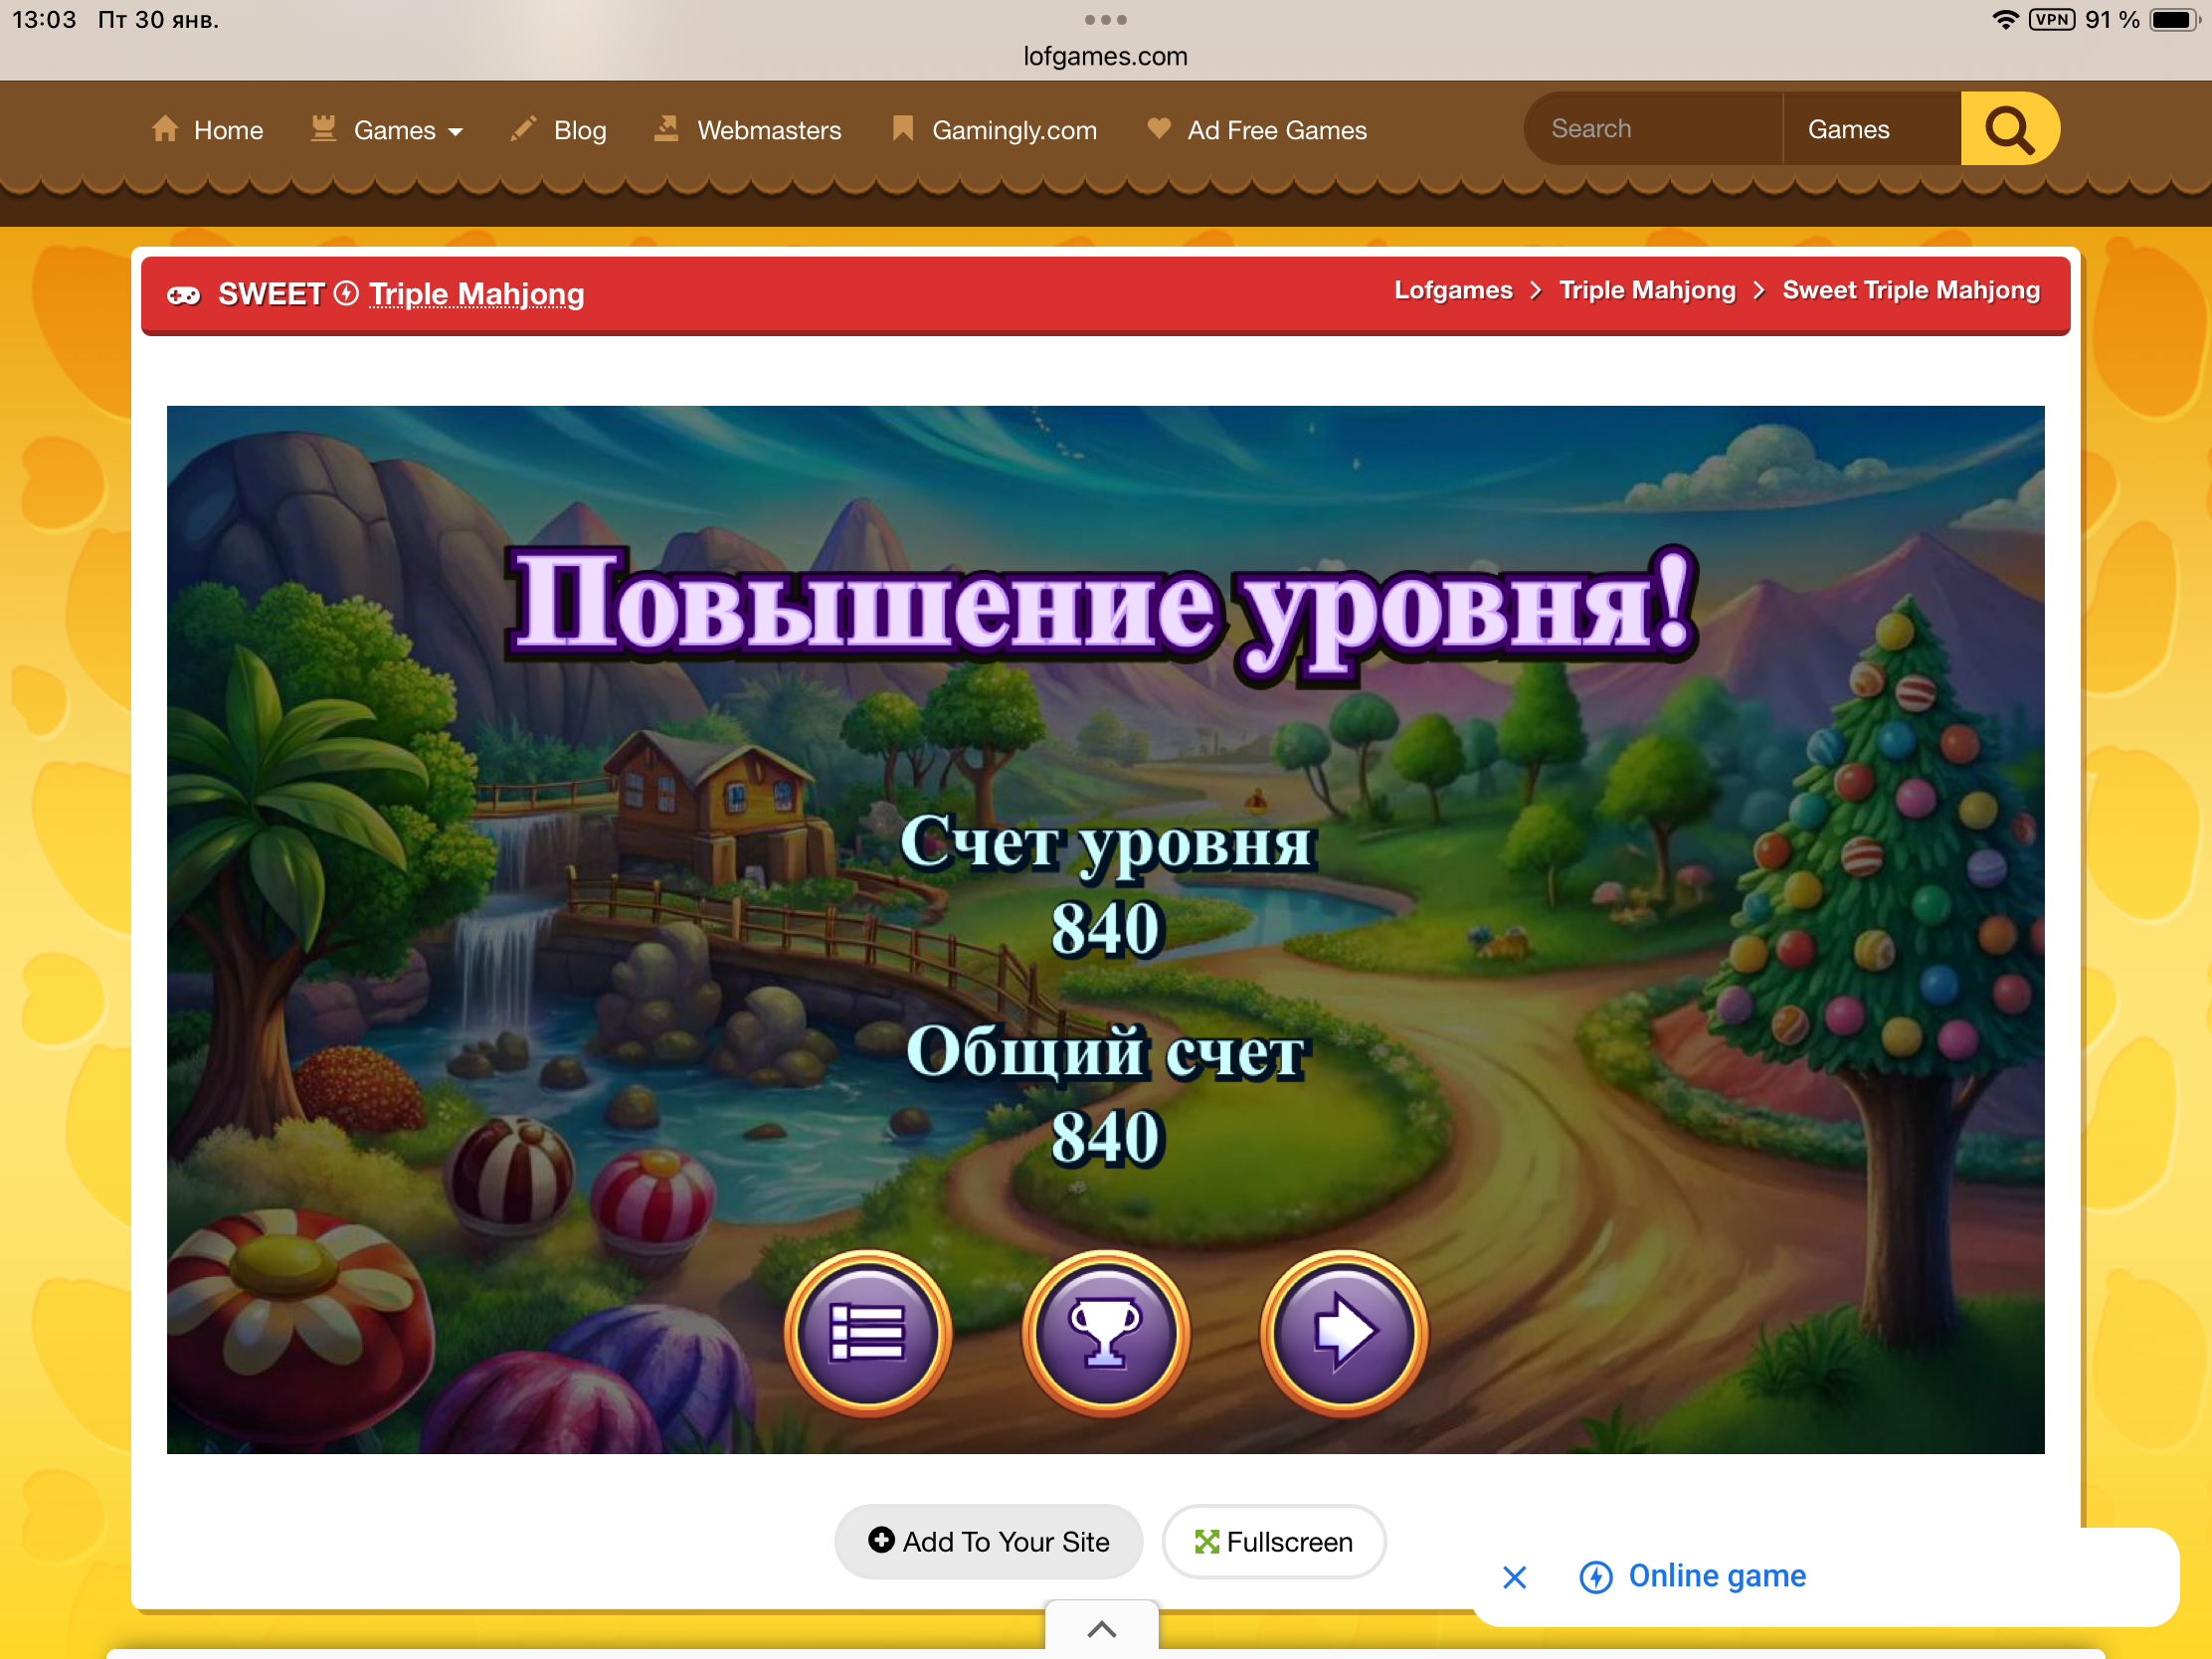Go to Webmasters page

(x=768, y=131)
